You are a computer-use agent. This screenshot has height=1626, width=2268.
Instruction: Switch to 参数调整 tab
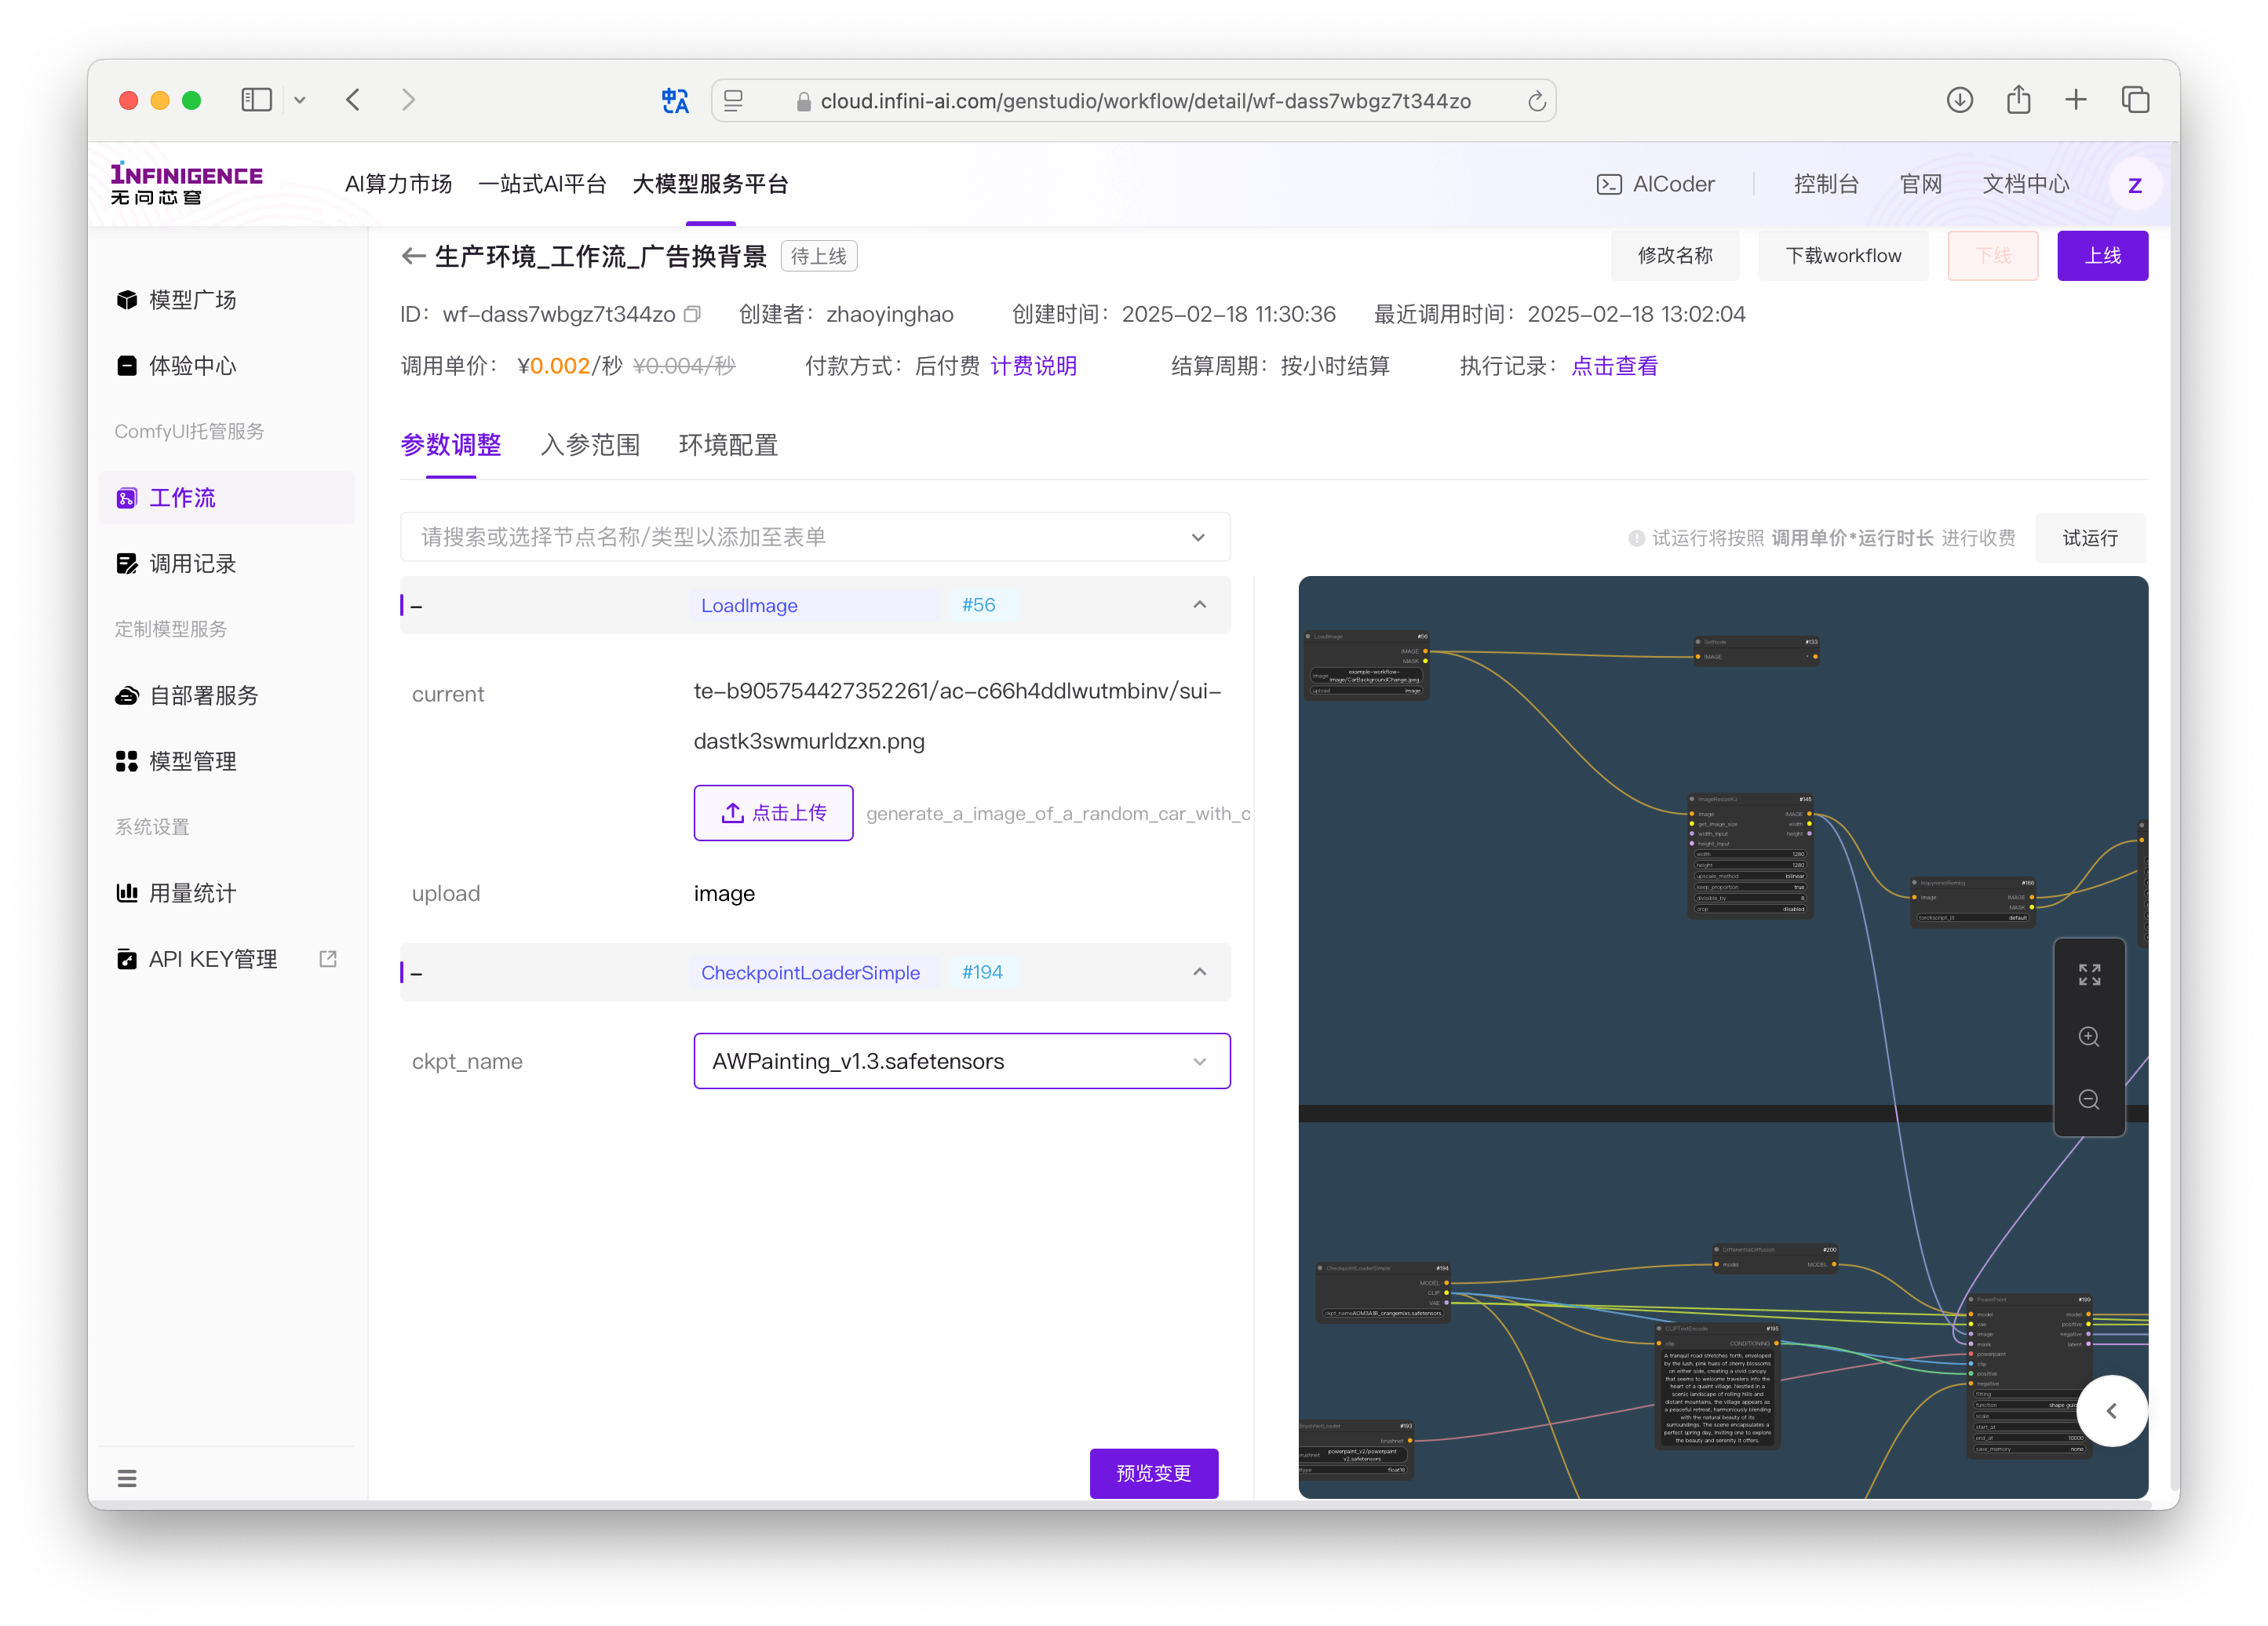[450, 445]
